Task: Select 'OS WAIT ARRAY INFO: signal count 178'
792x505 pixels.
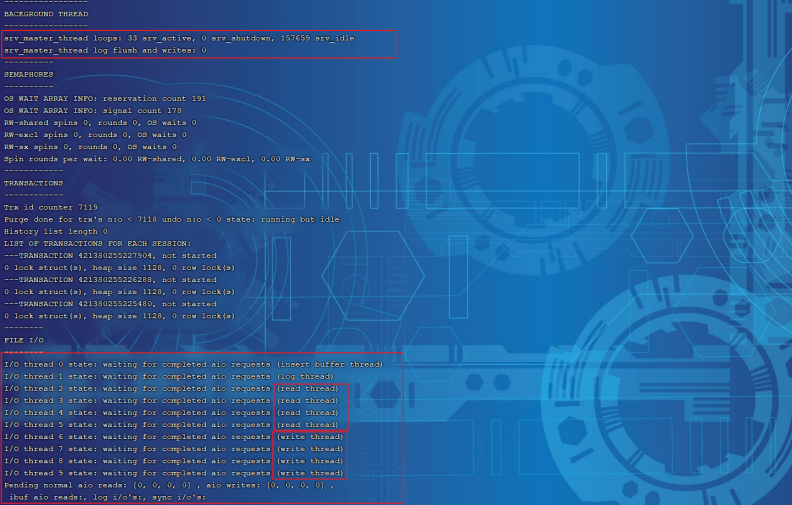Action: (93, 111)
